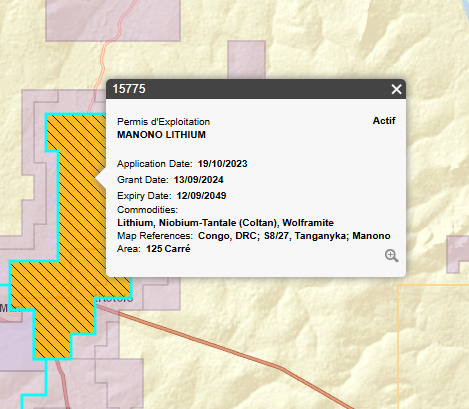Click the 'MANONO LITHIUM' holder name
The width and height of the screenshot is (469, 409).
click(161, 135)
